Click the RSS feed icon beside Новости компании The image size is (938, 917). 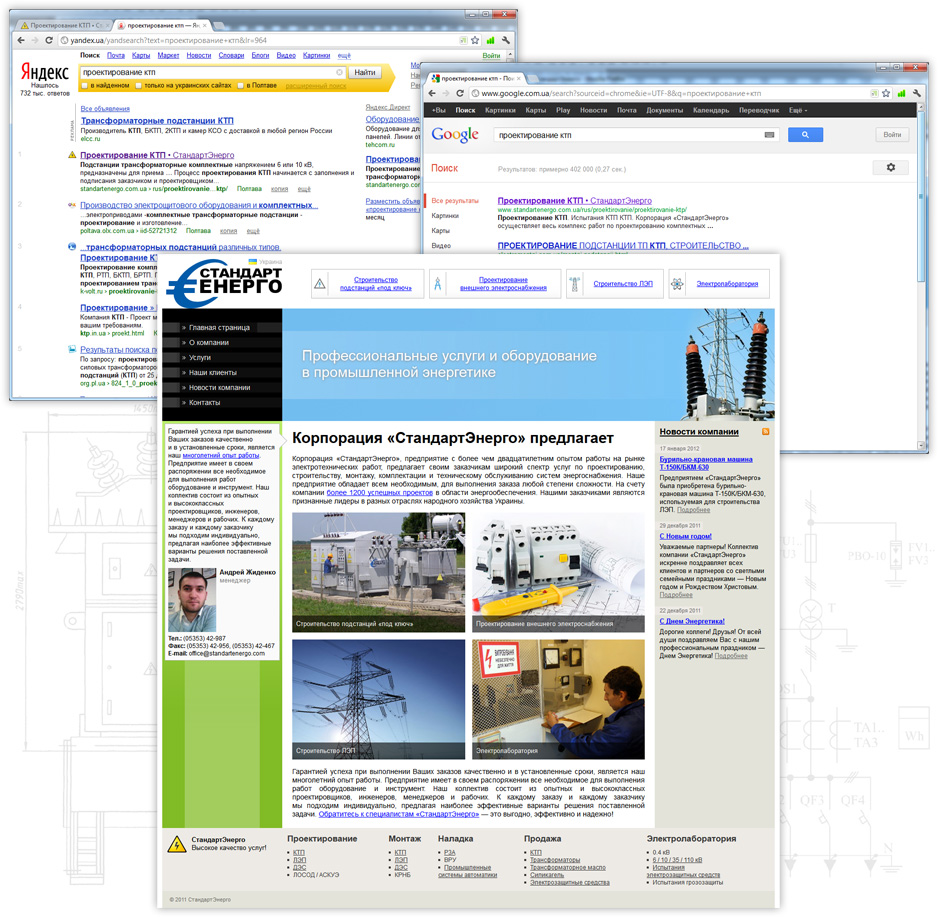(x=766, y=432)
